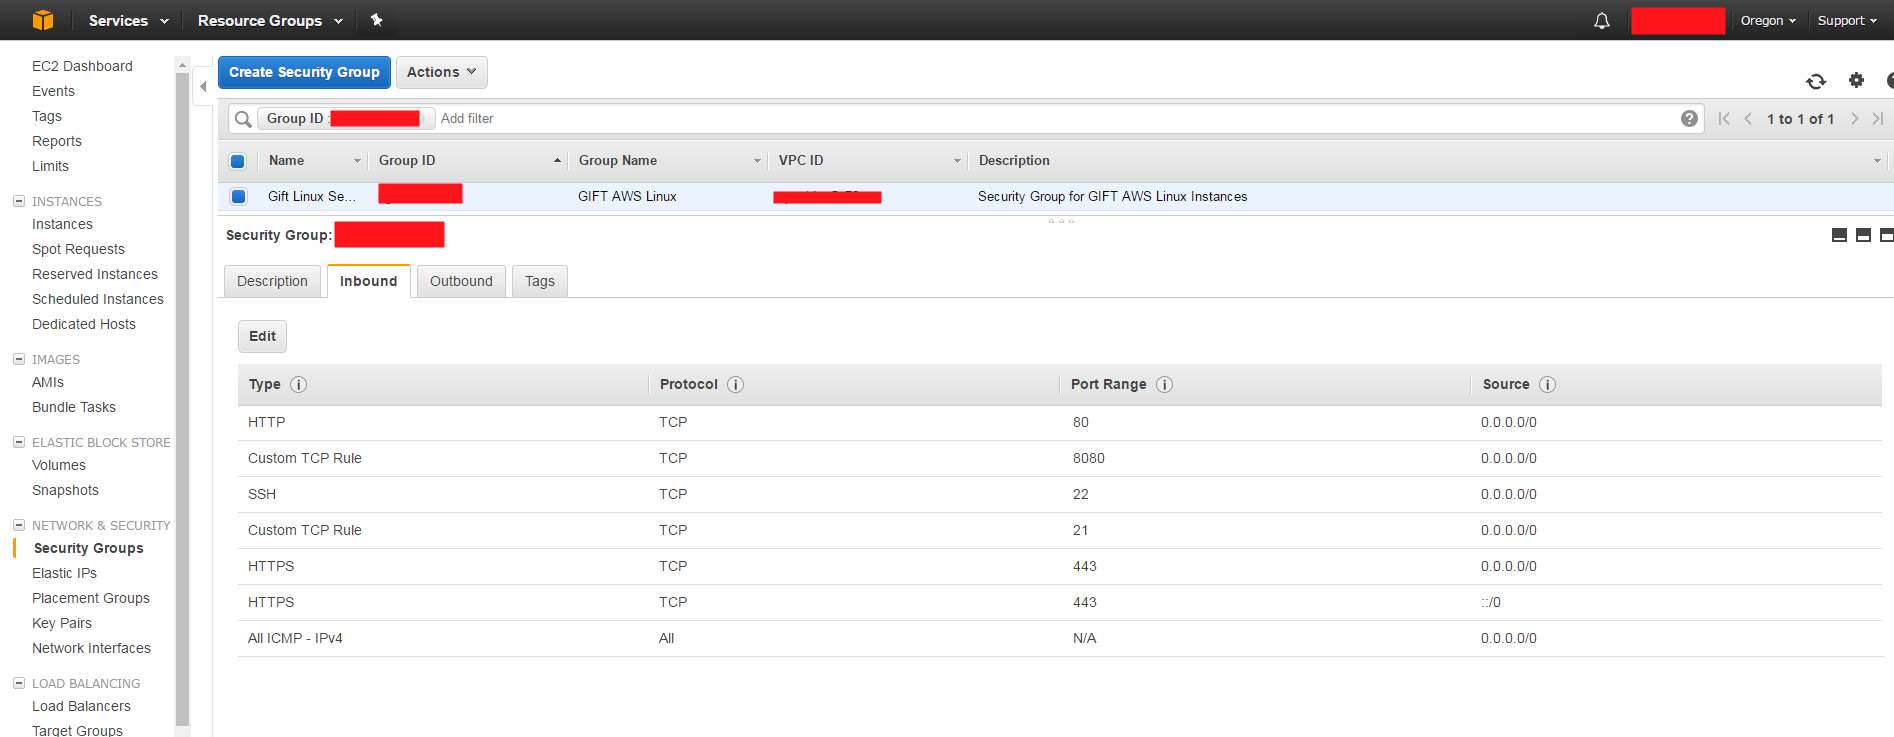Screen dimensions: 1894x737
Task: Open Key Pairs in sidebar
Action: 62,623
